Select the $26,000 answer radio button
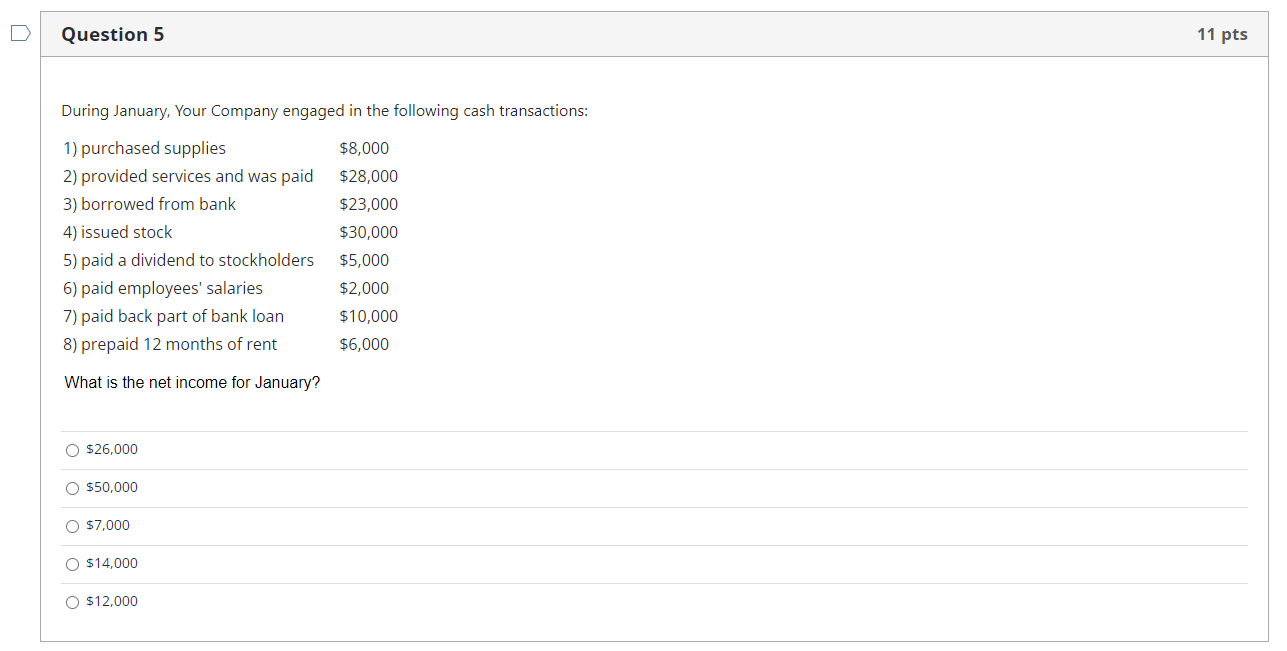This screenshot has width=1287, height=651. 72,450
